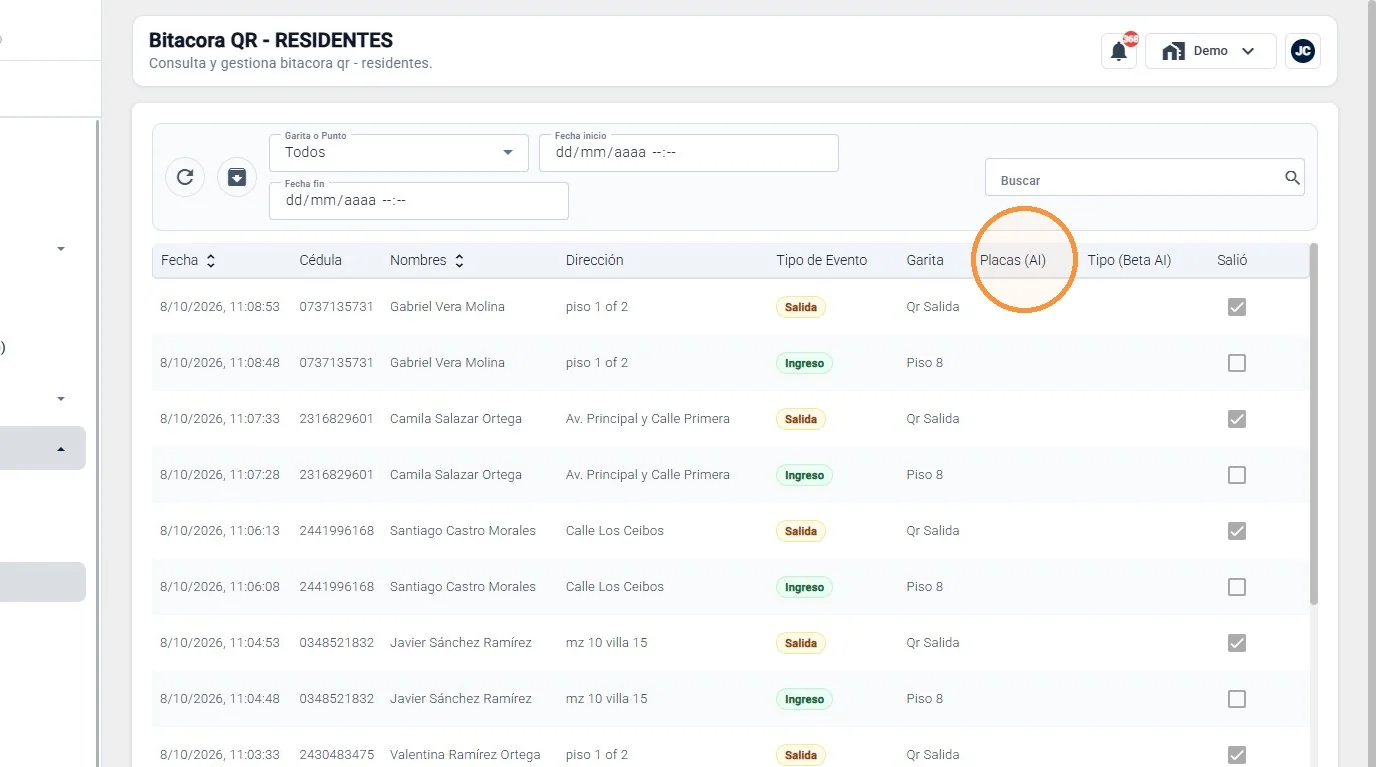The width and height of the screenshot is (1376, 767).
Task: Toggle Salió checkbox for the 11:06:08 row
Action: click(x=1237, y=587)
